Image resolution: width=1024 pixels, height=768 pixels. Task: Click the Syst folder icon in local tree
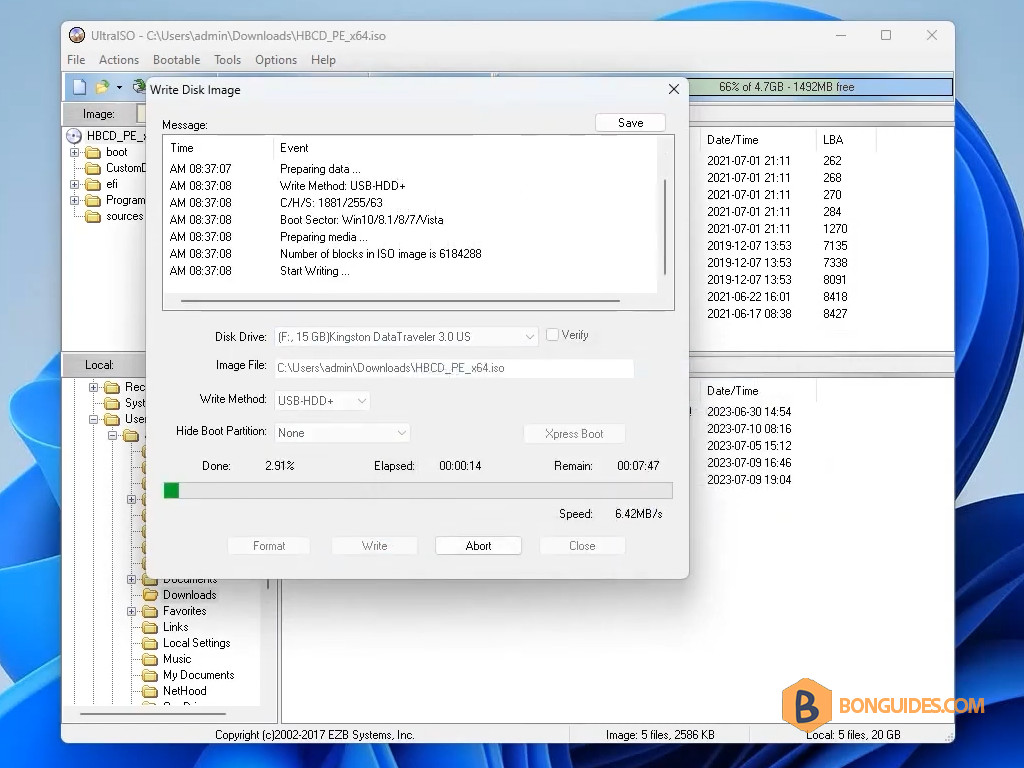(x=112, y=403)
